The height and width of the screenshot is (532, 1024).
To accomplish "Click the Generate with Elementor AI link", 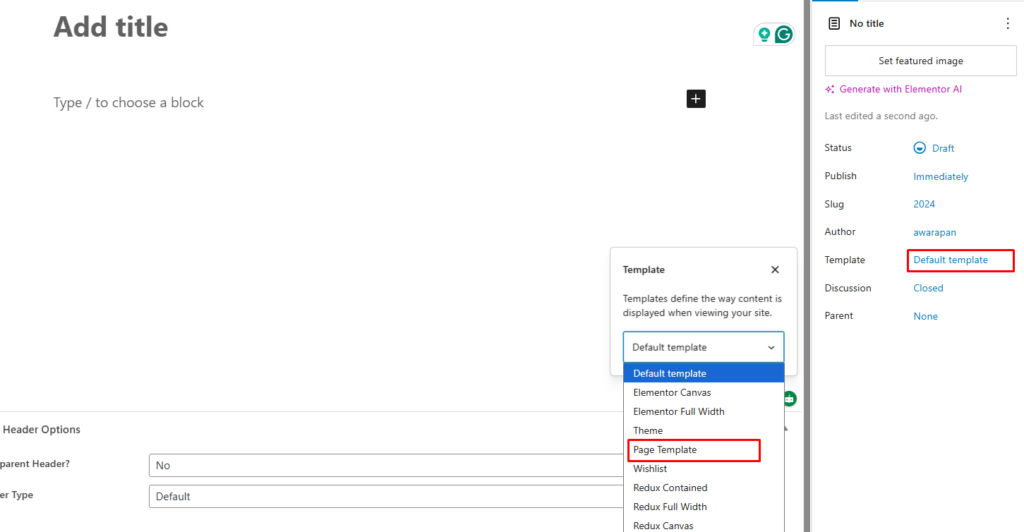I will (x=900, y=89).
